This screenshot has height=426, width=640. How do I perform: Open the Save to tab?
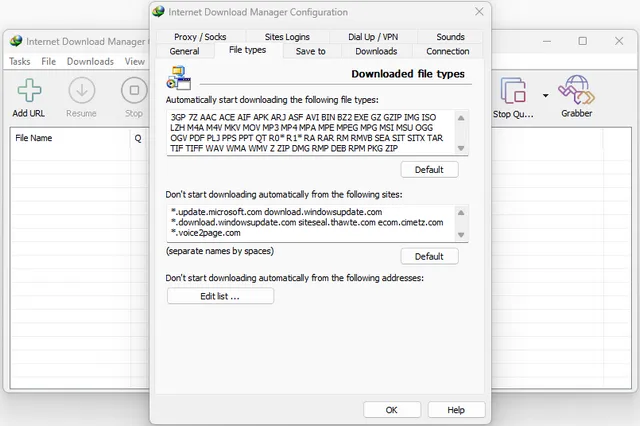310,51
